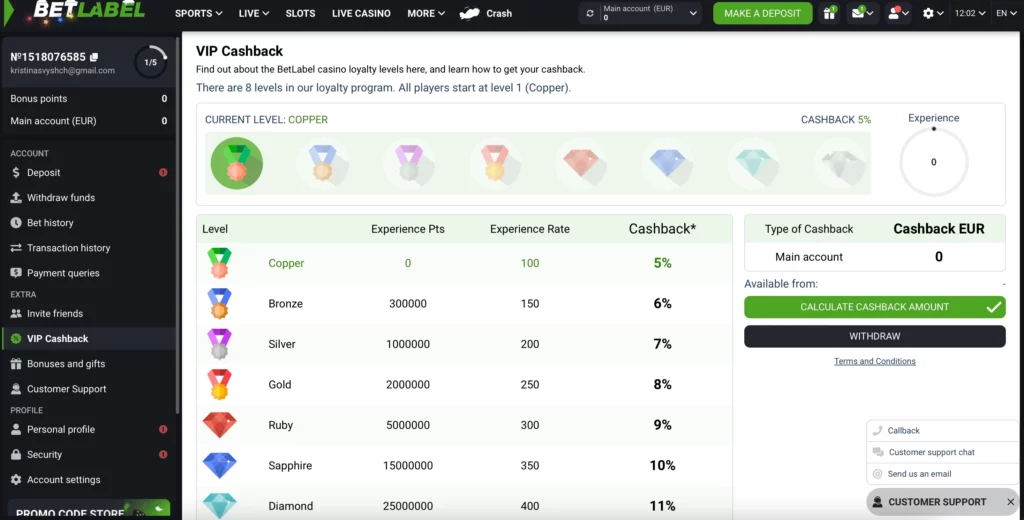The width and height of the screenshot is (1024, 520).
Task: Open the 12:02 time zone dropdown
Action: pos(970,13)
